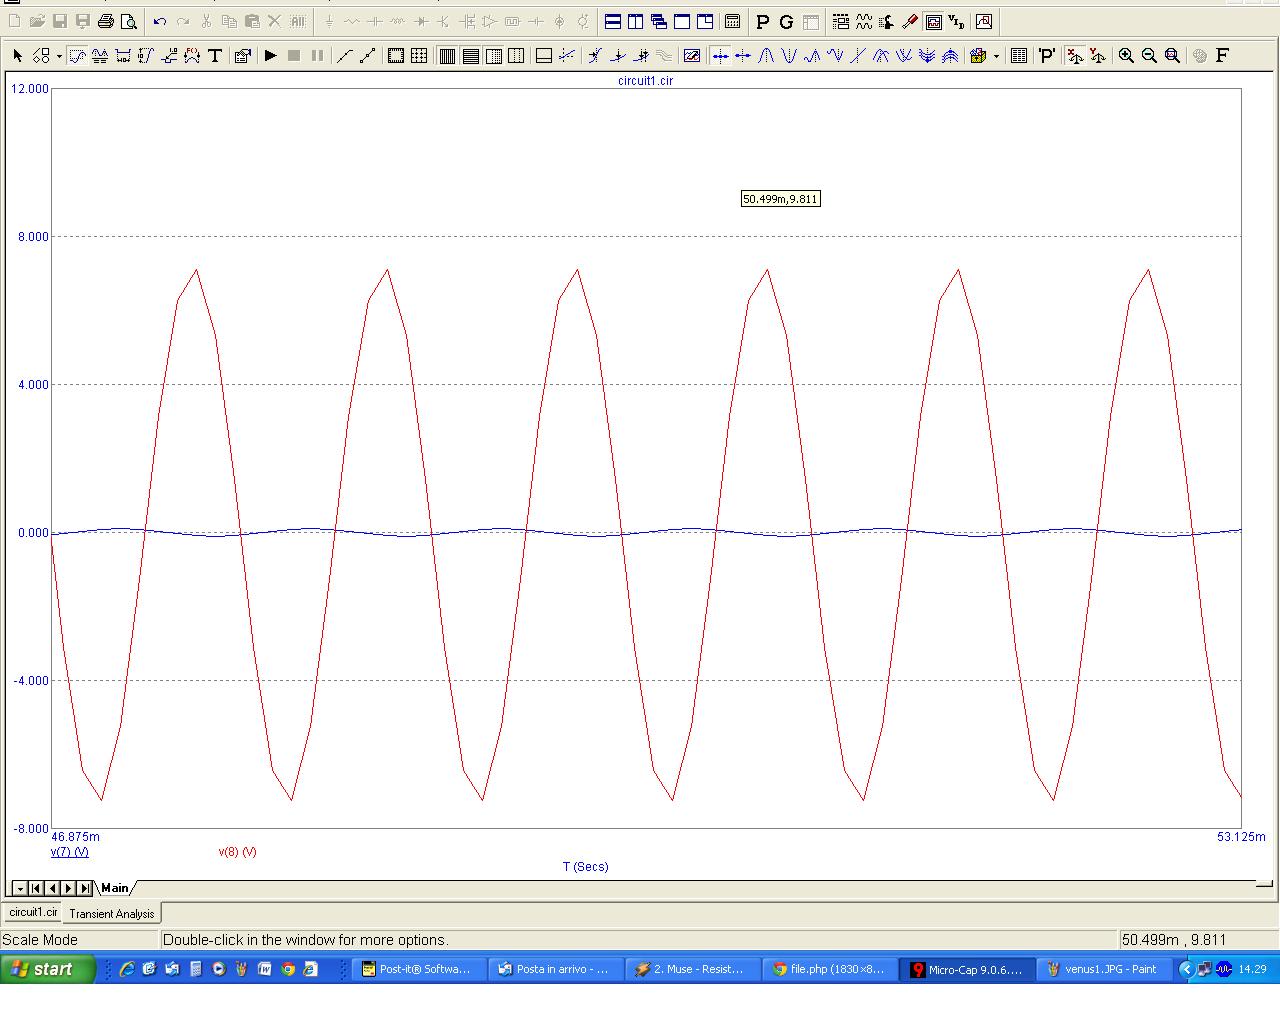
Task: Run the transient analysis with the play button
Action: coord(270,56)
